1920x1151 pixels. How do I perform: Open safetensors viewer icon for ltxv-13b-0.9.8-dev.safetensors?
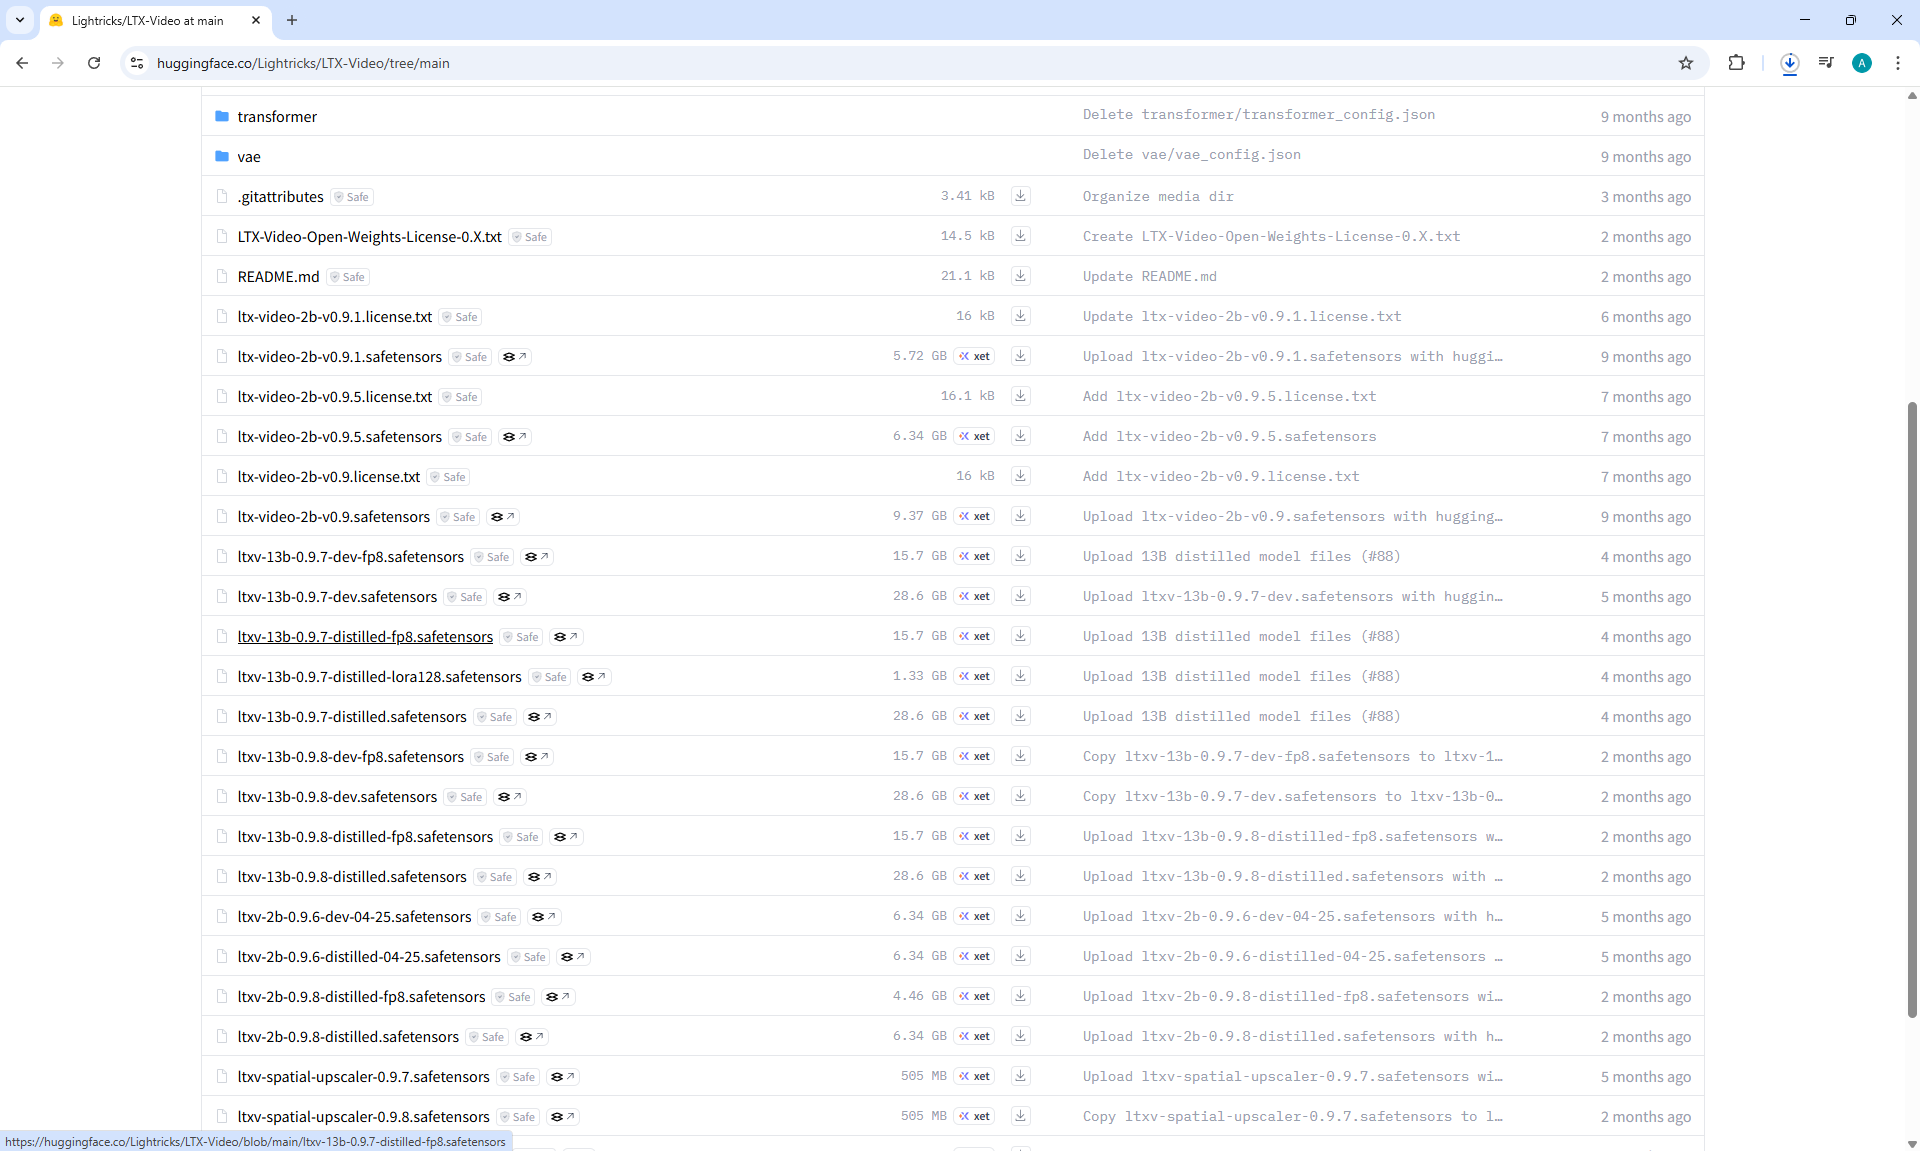pyautogui.click(x=510, y=797)
